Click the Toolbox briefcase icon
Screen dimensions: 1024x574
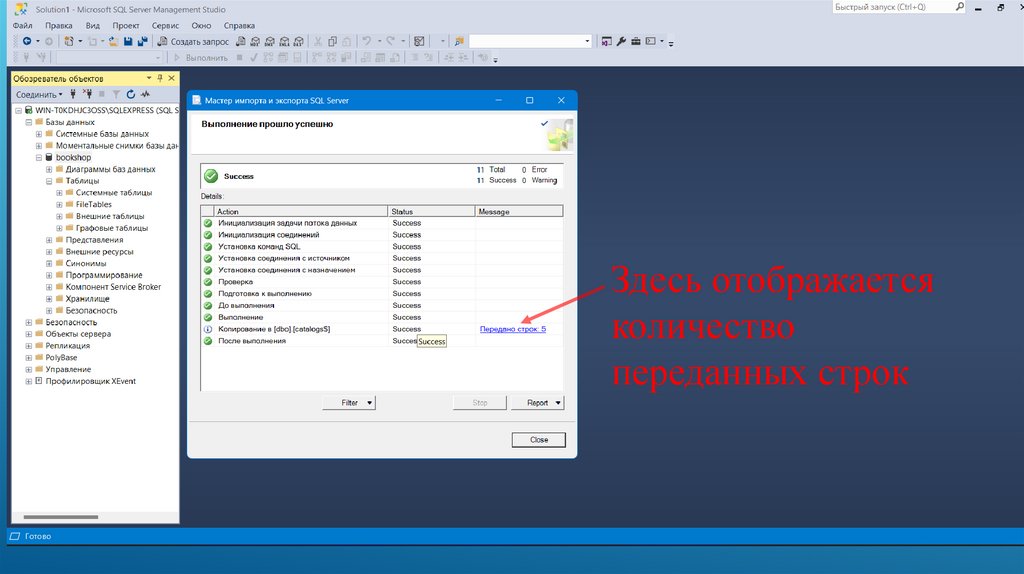635,41
